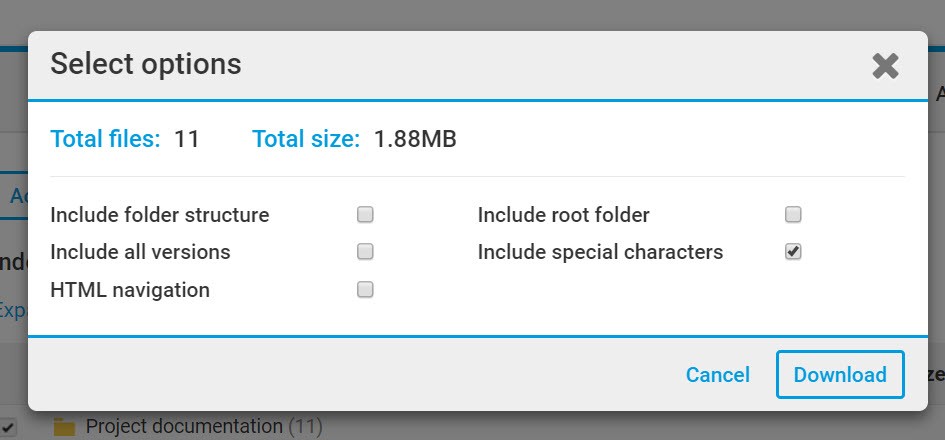Screen dimensions: 945x440
Task: Check the Include root folder checkbox
Action: point(793,214)
